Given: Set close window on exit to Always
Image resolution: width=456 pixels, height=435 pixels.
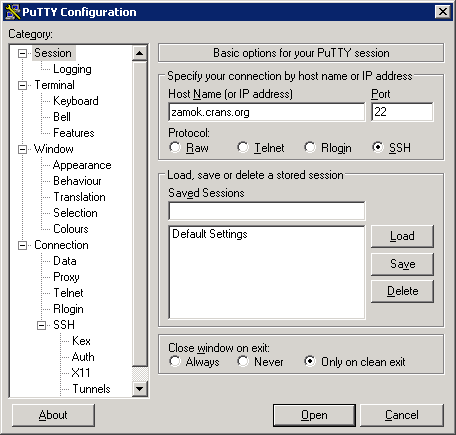Looking at the screenshot, I should point(175,361).
